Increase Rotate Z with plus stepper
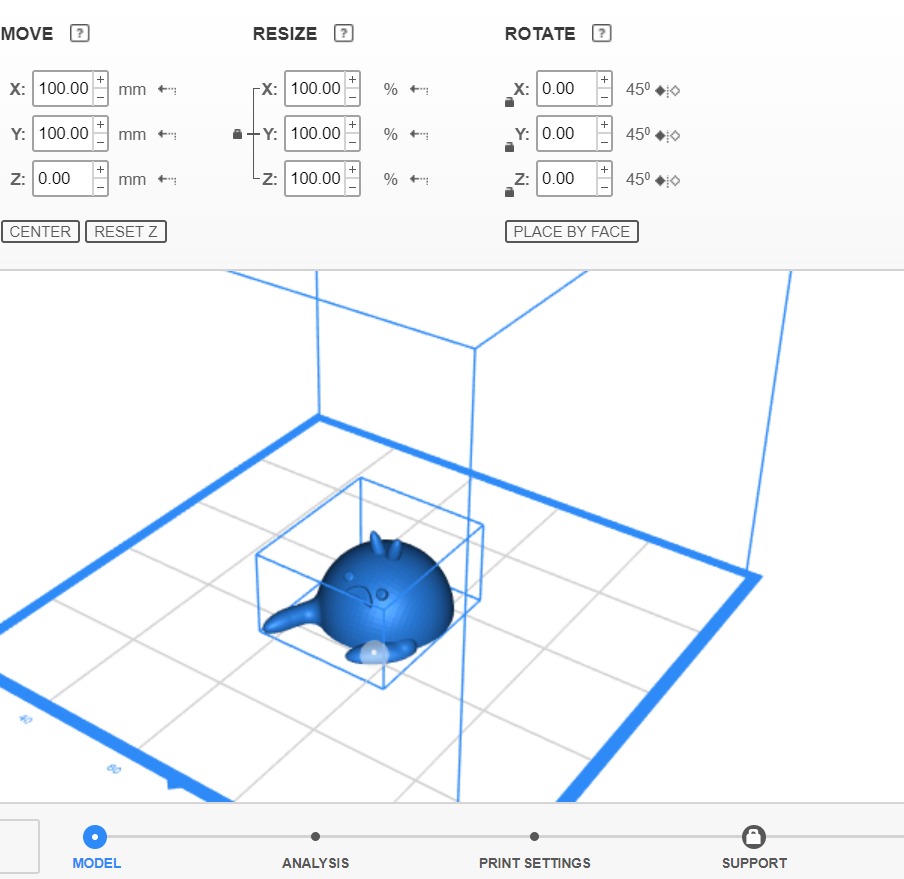Screen dimensions: 904x879 pyautogui.click(x=604, y=169)
